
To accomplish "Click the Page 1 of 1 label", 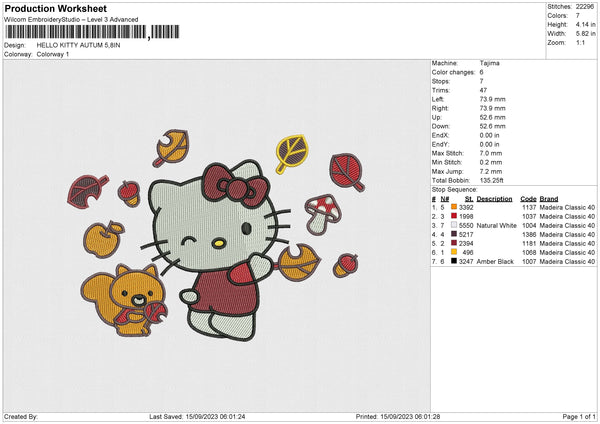I will tap(579, 416).
